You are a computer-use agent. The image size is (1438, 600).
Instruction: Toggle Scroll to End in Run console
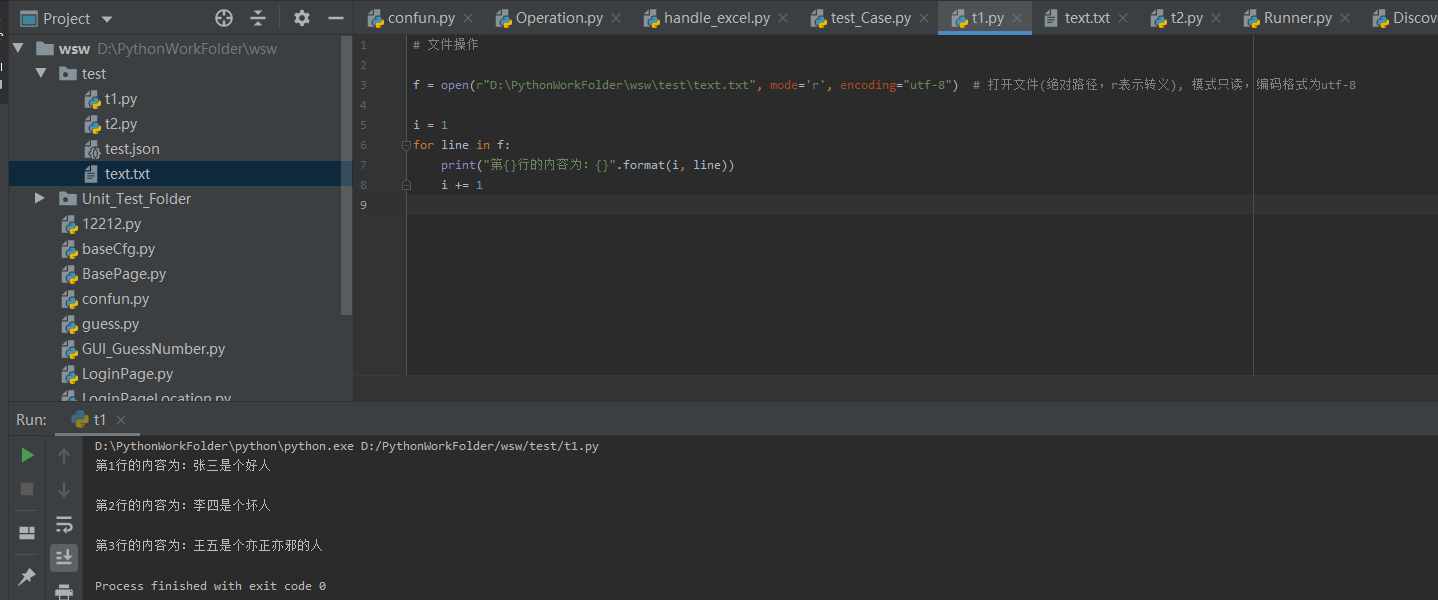coord(64,557)
